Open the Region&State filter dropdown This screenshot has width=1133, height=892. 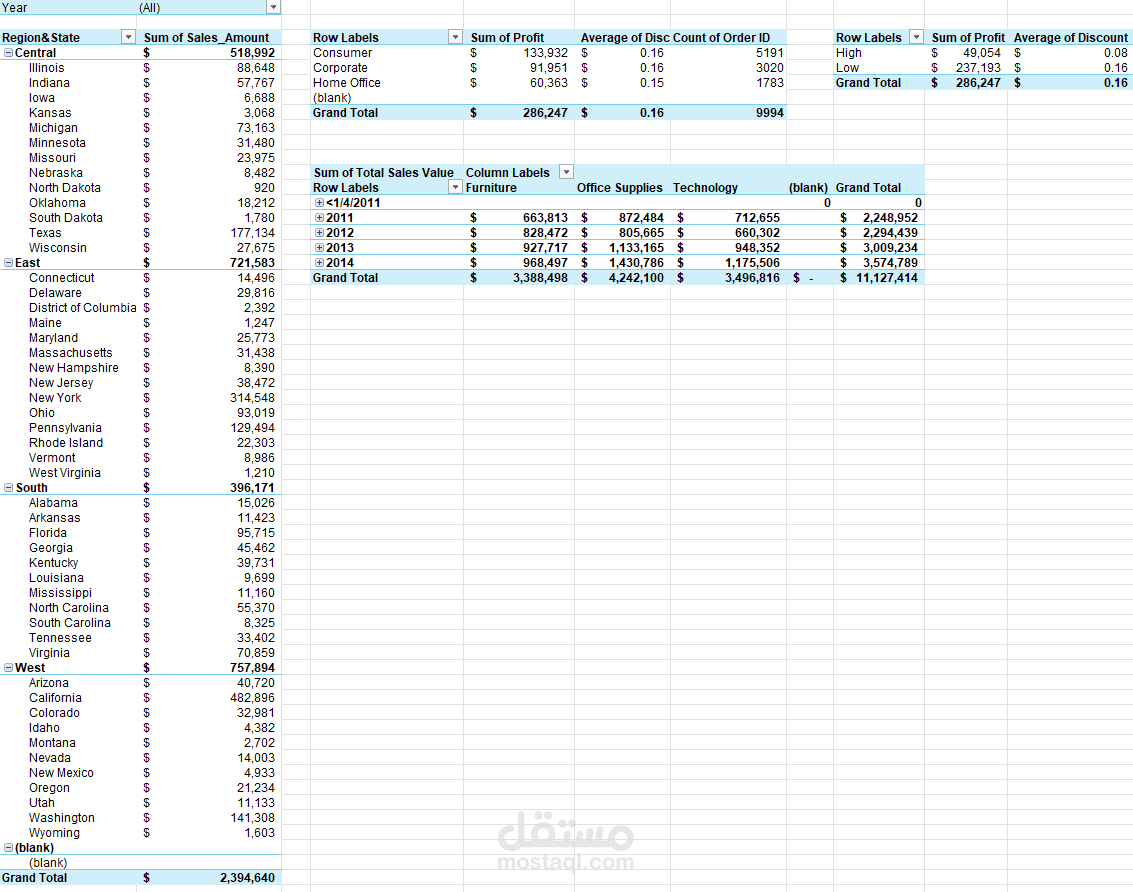(x=128, y=37)
